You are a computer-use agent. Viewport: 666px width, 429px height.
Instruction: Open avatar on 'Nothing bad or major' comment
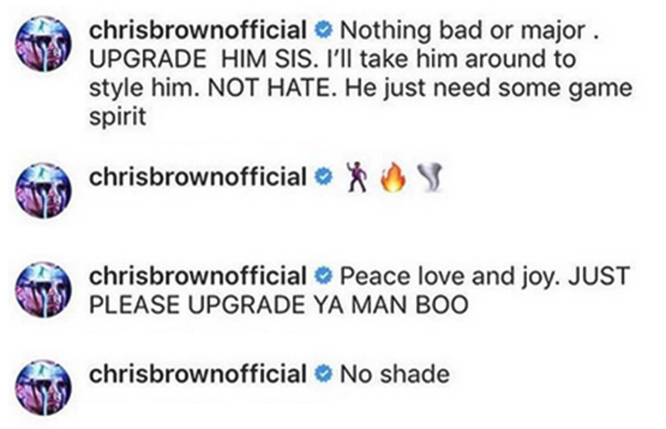coord(43,44)
